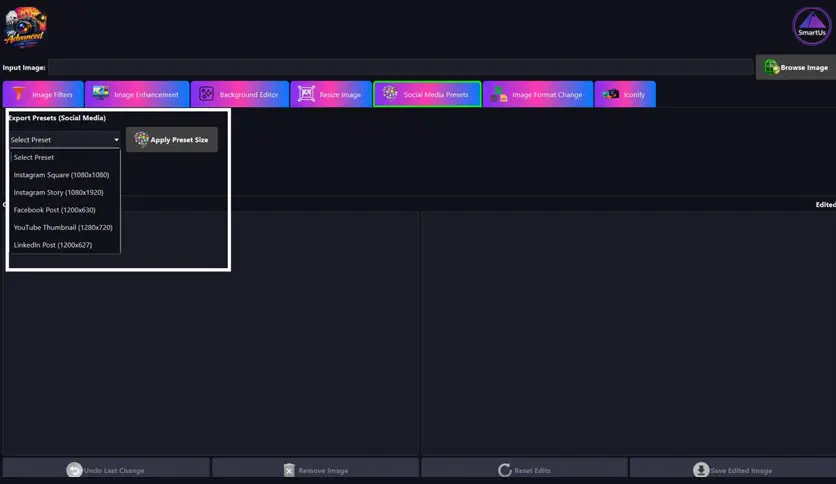The image size is (836, 484).
Task: Open the Image Filters tab
Action: coord(43,94)
